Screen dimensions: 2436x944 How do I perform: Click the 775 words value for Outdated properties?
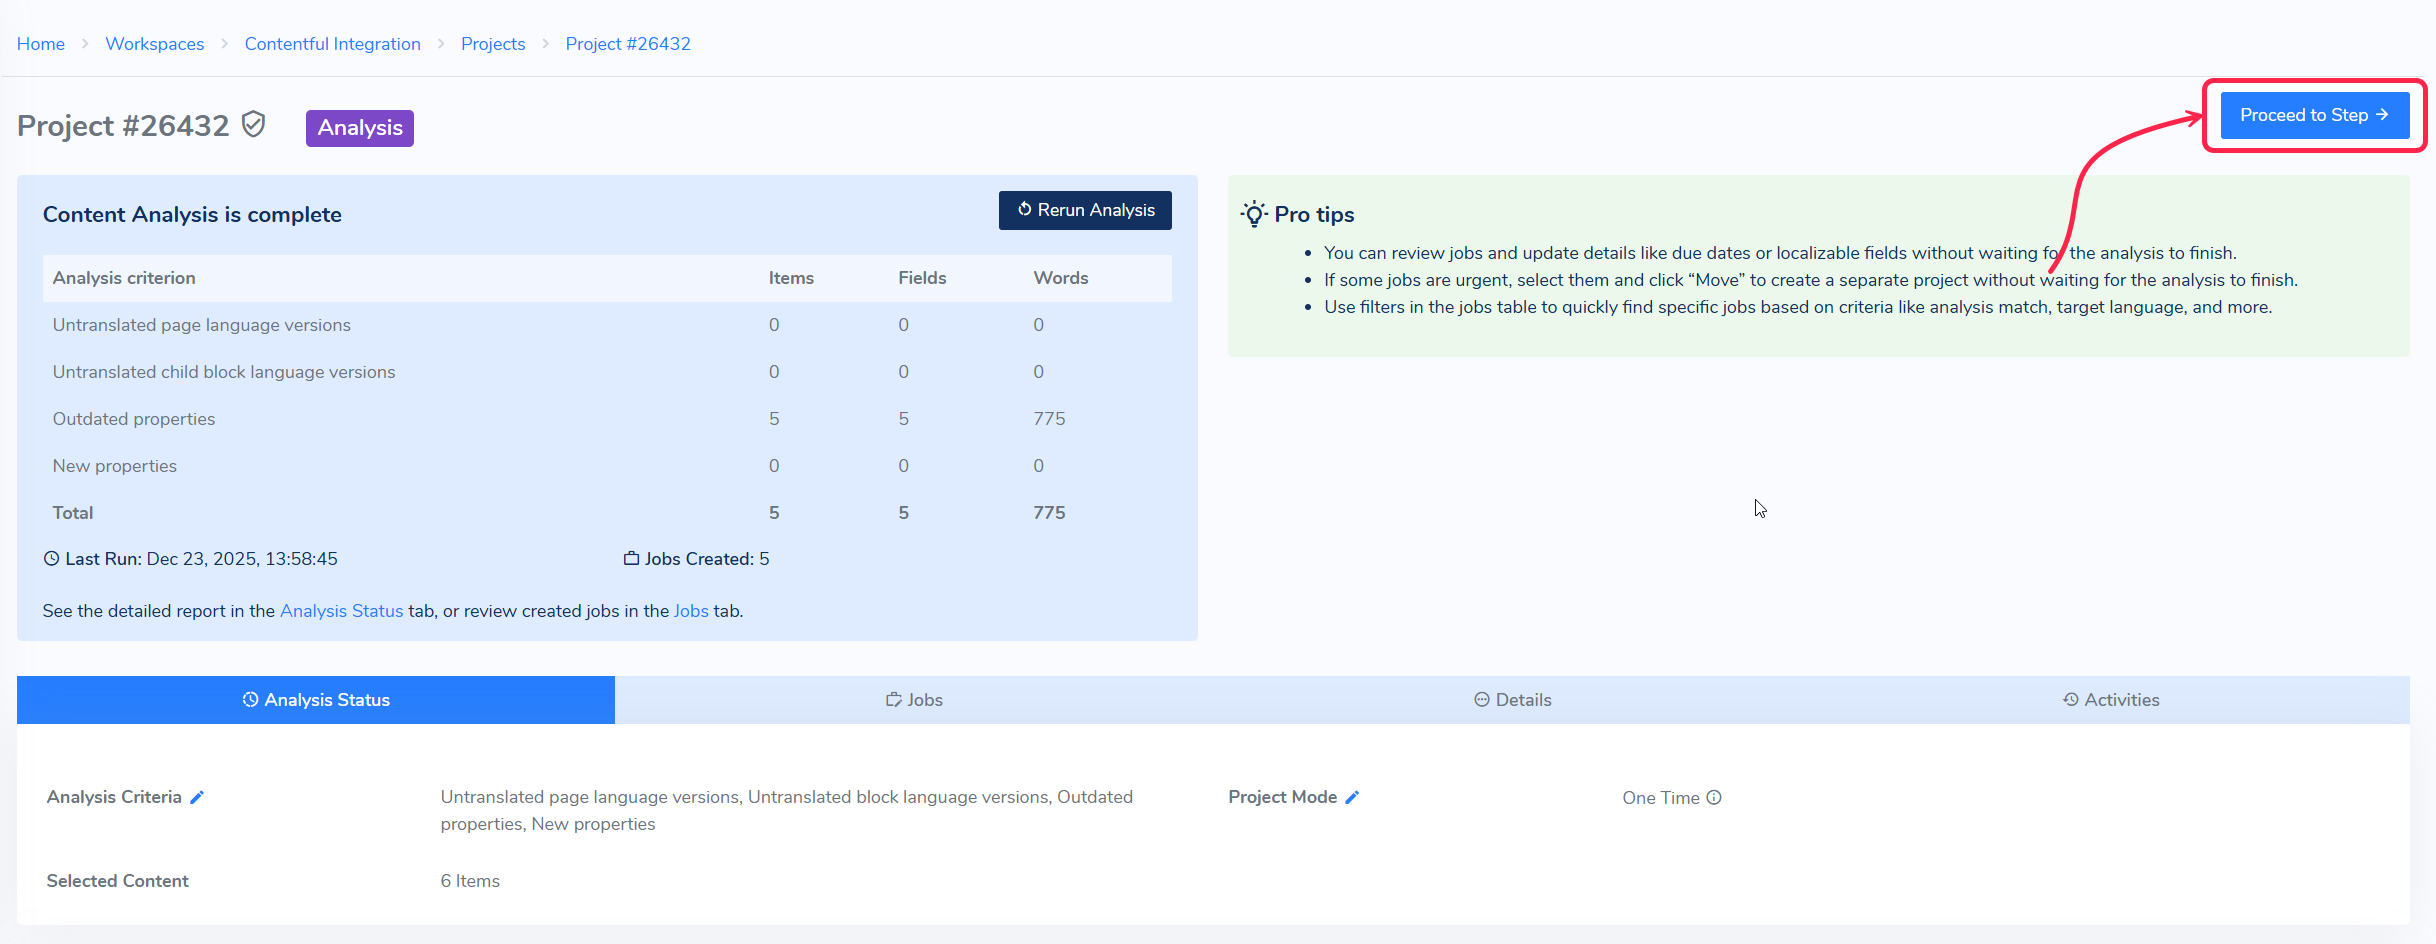pos(1050,419)
